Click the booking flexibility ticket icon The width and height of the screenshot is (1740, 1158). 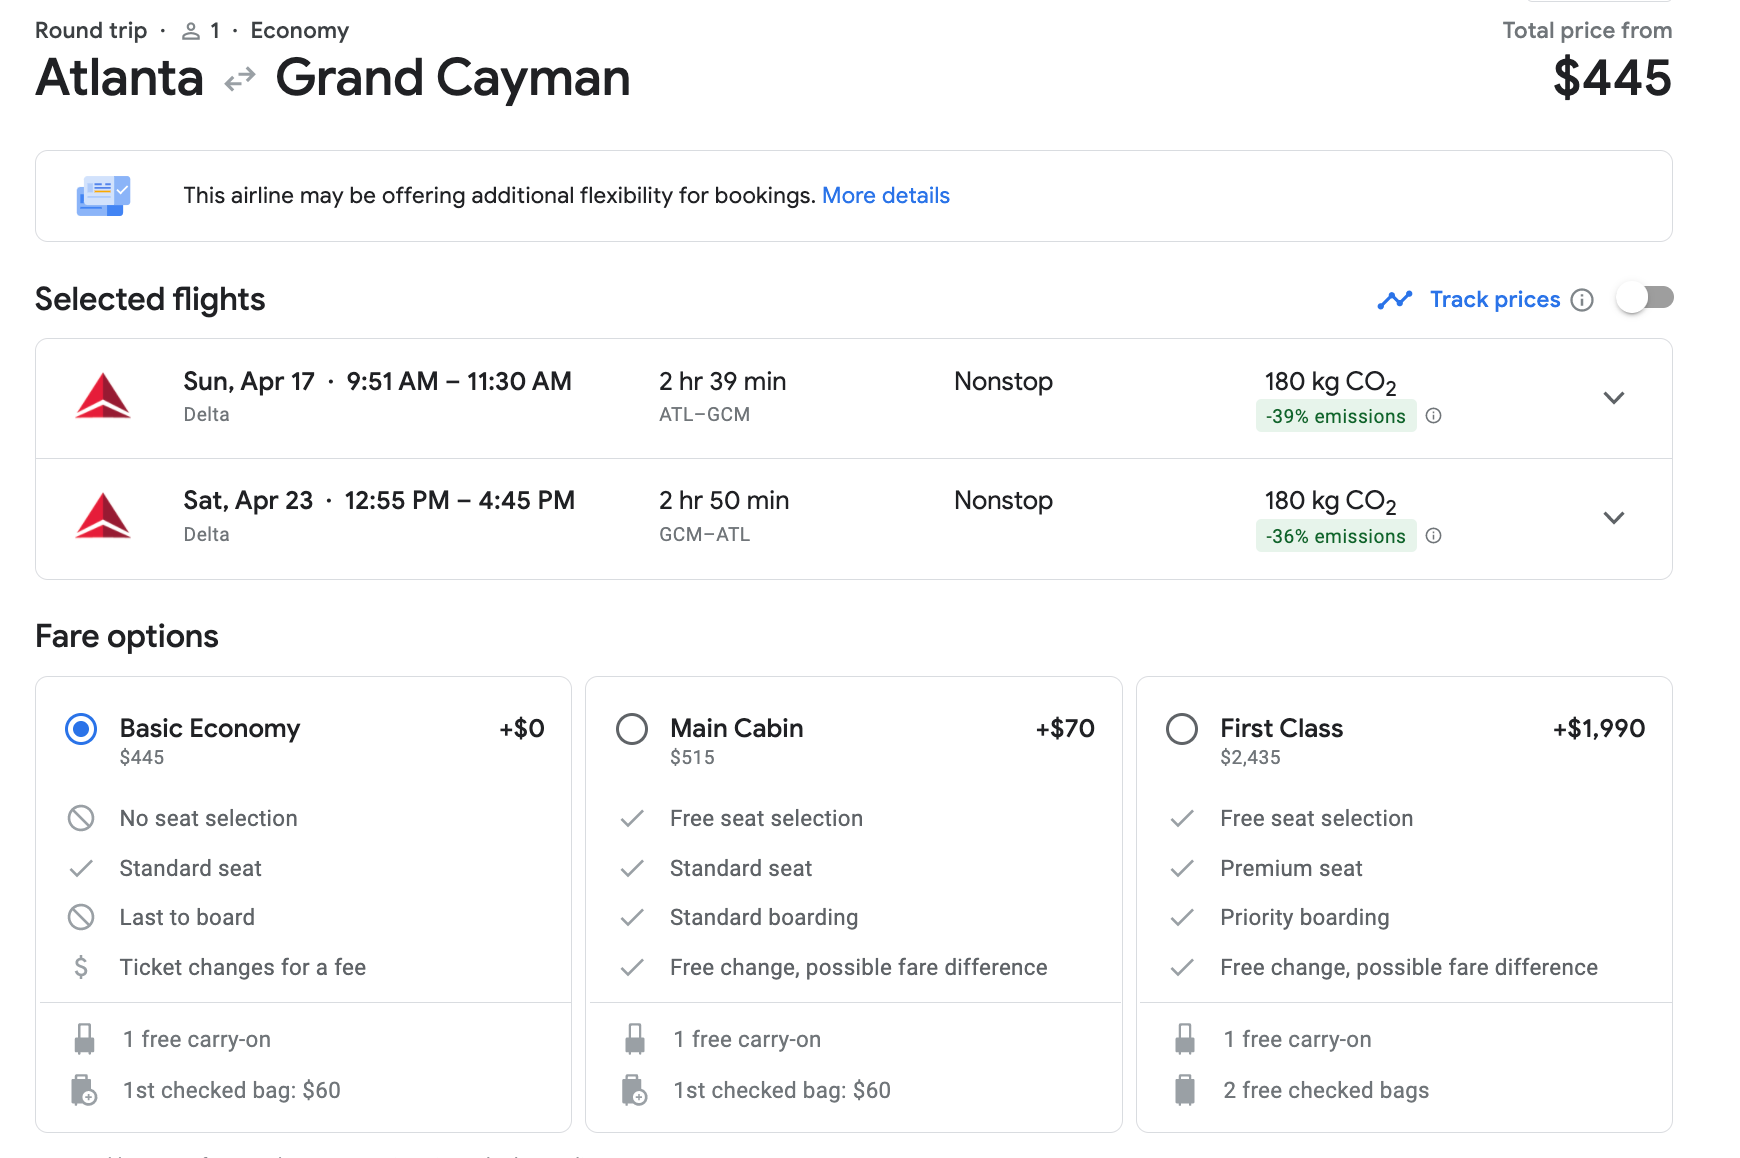click(103, 196)
